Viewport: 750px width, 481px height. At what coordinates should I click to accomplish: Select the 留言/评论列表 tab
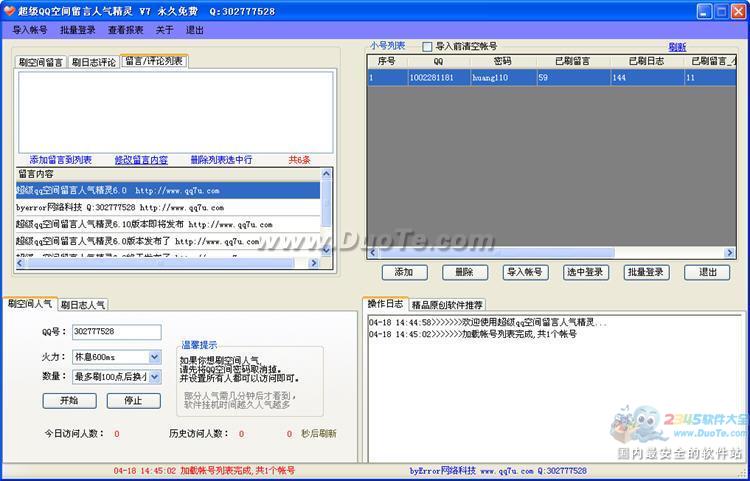coord(154,61)
